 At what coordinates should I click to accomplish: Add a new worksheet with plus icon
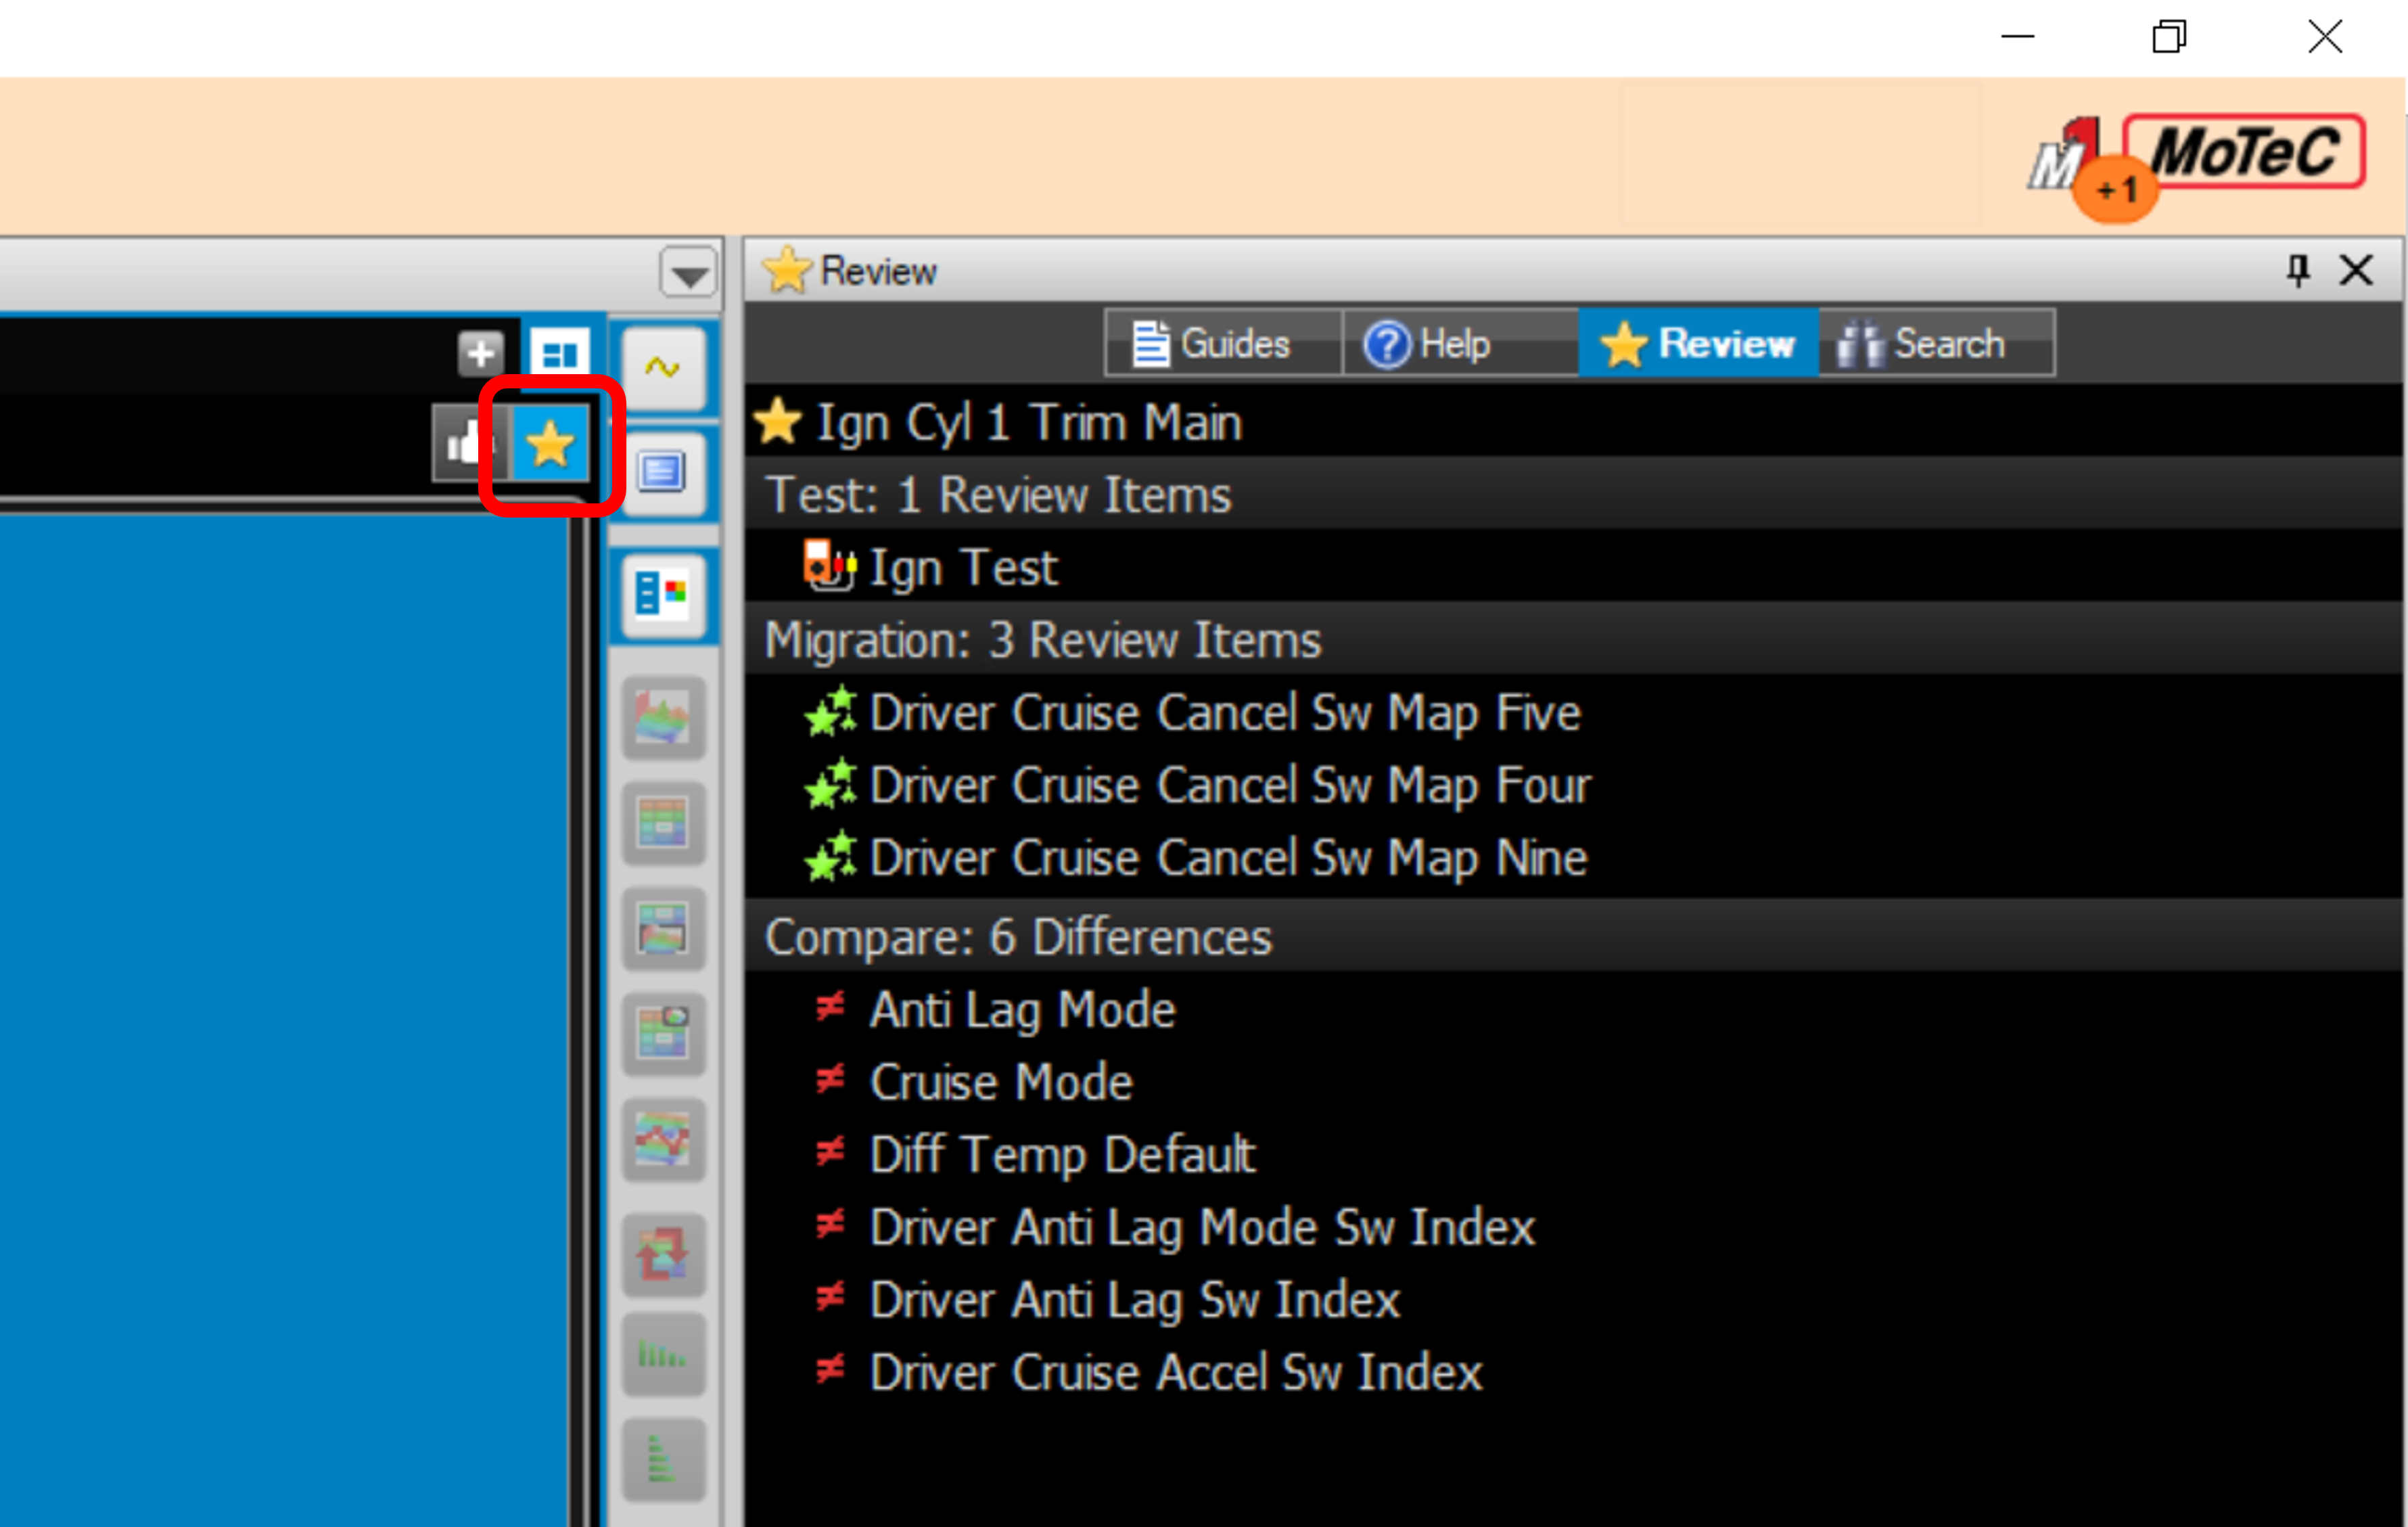pos(480,353)
